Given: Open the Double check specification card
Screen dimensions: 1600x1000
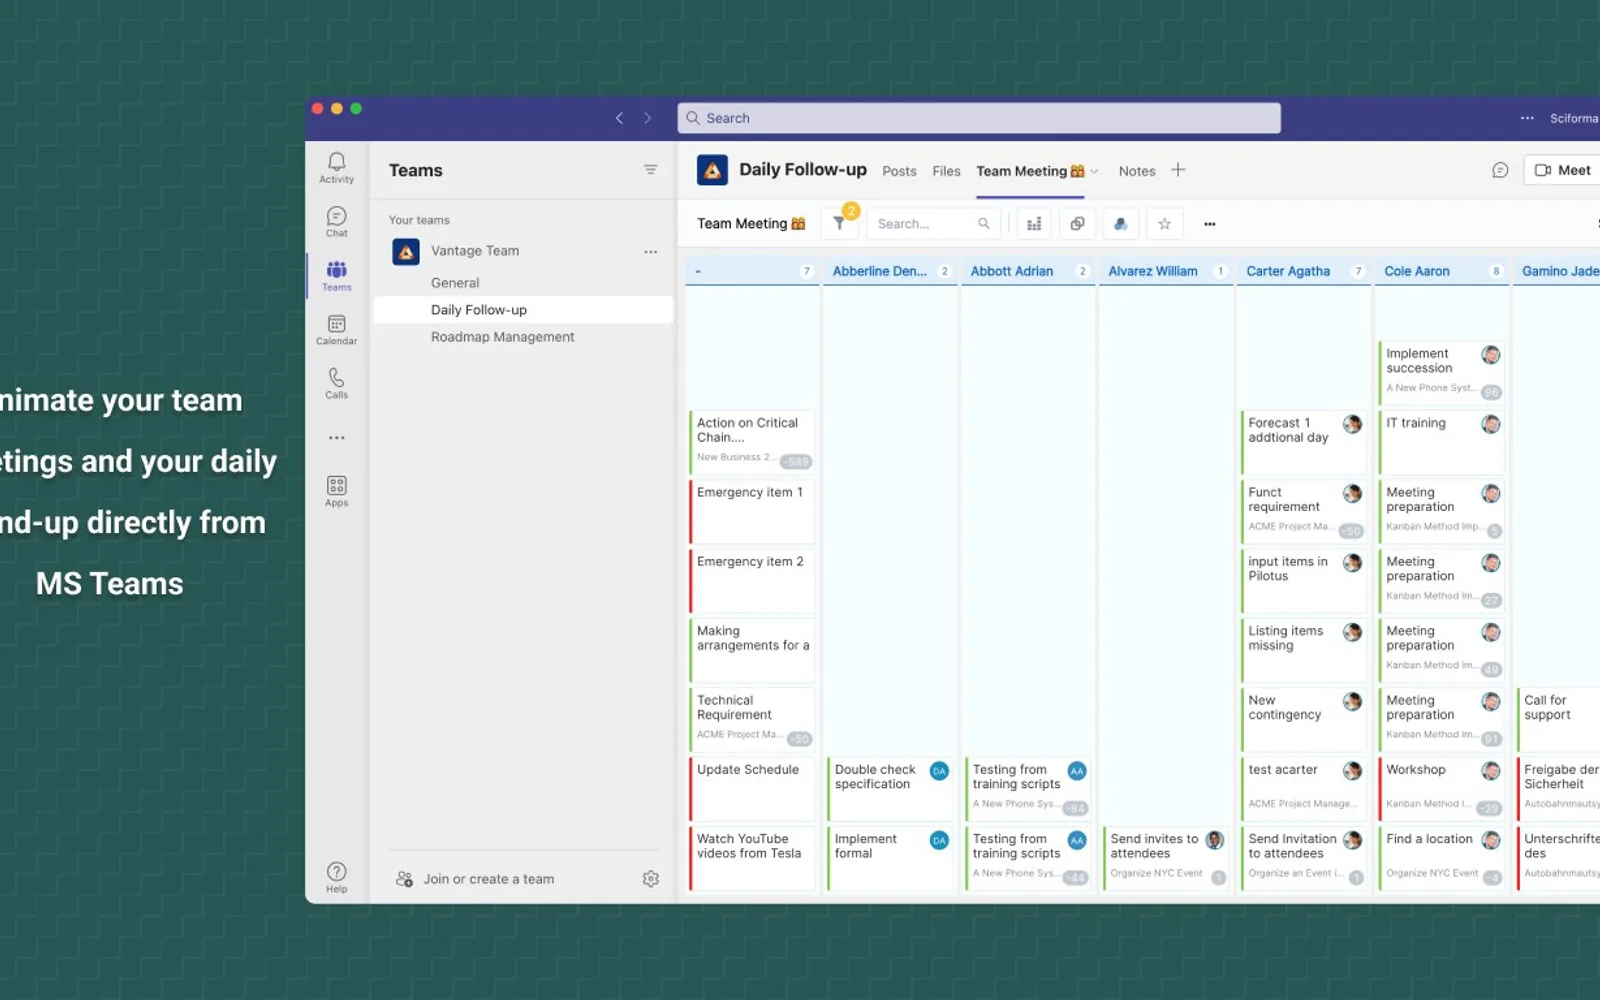Looking at the screenshot, I should point(890,788).
